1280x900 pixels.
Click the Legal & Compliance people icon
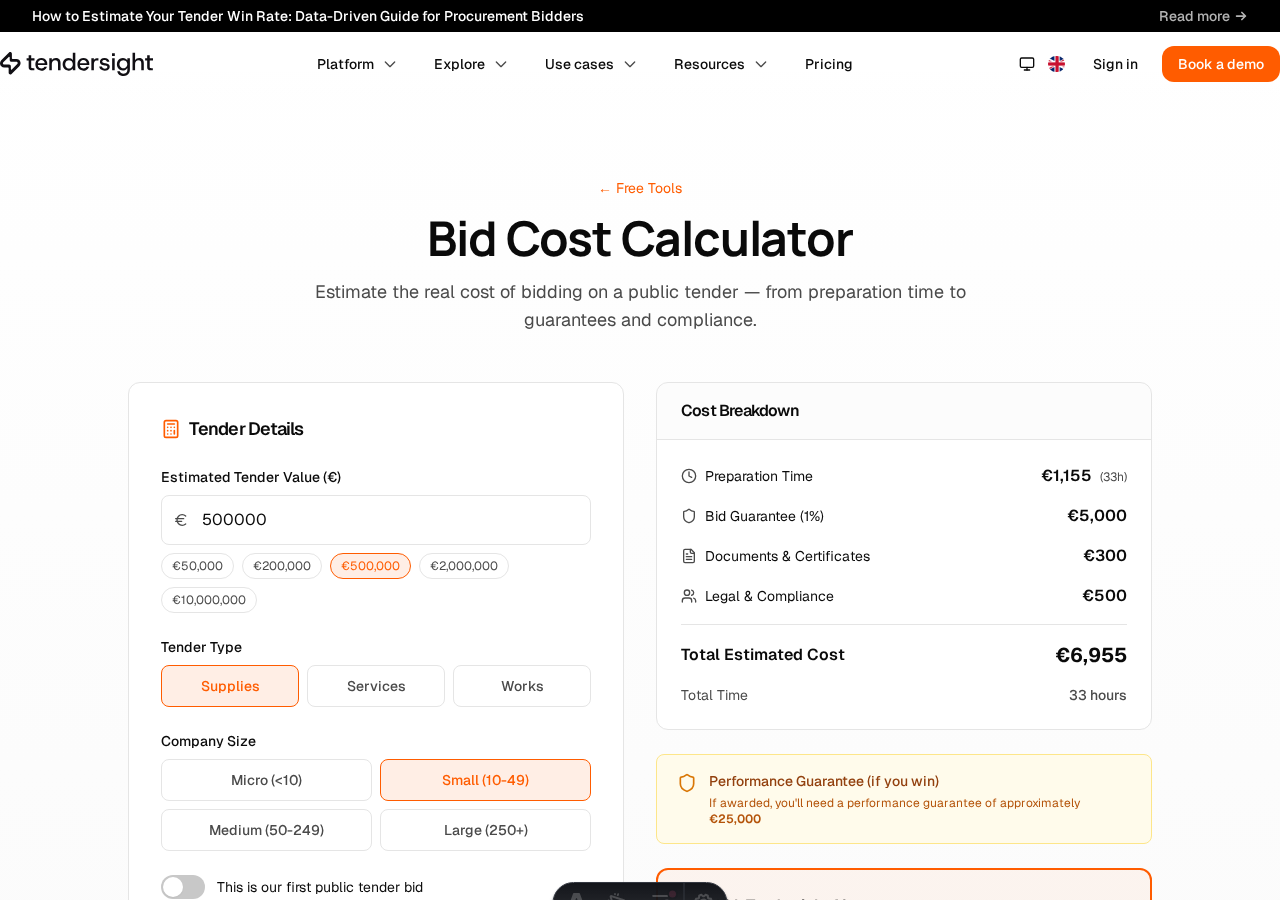(x=689, y=596)
